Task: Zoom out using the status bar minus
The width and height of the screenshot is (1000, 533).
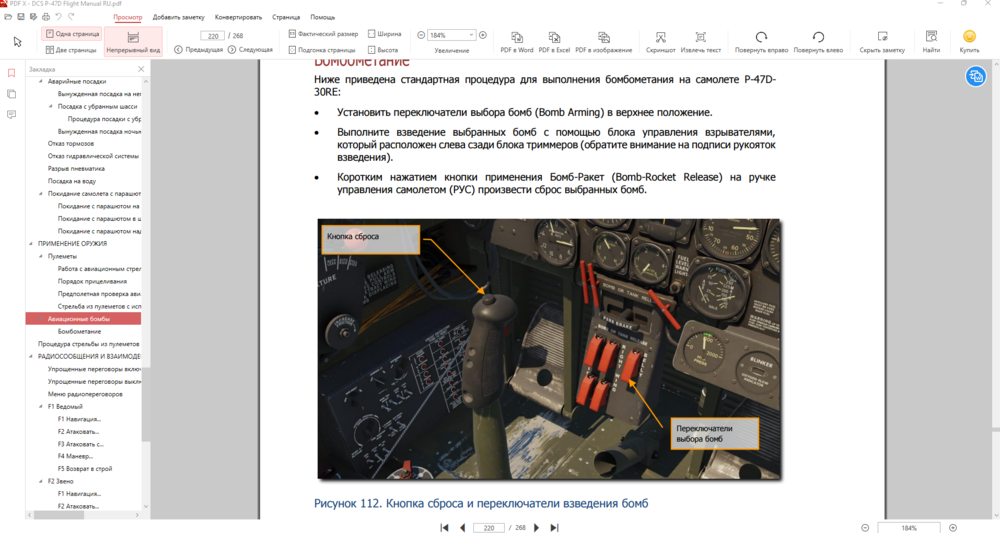Action: (865, 528)
